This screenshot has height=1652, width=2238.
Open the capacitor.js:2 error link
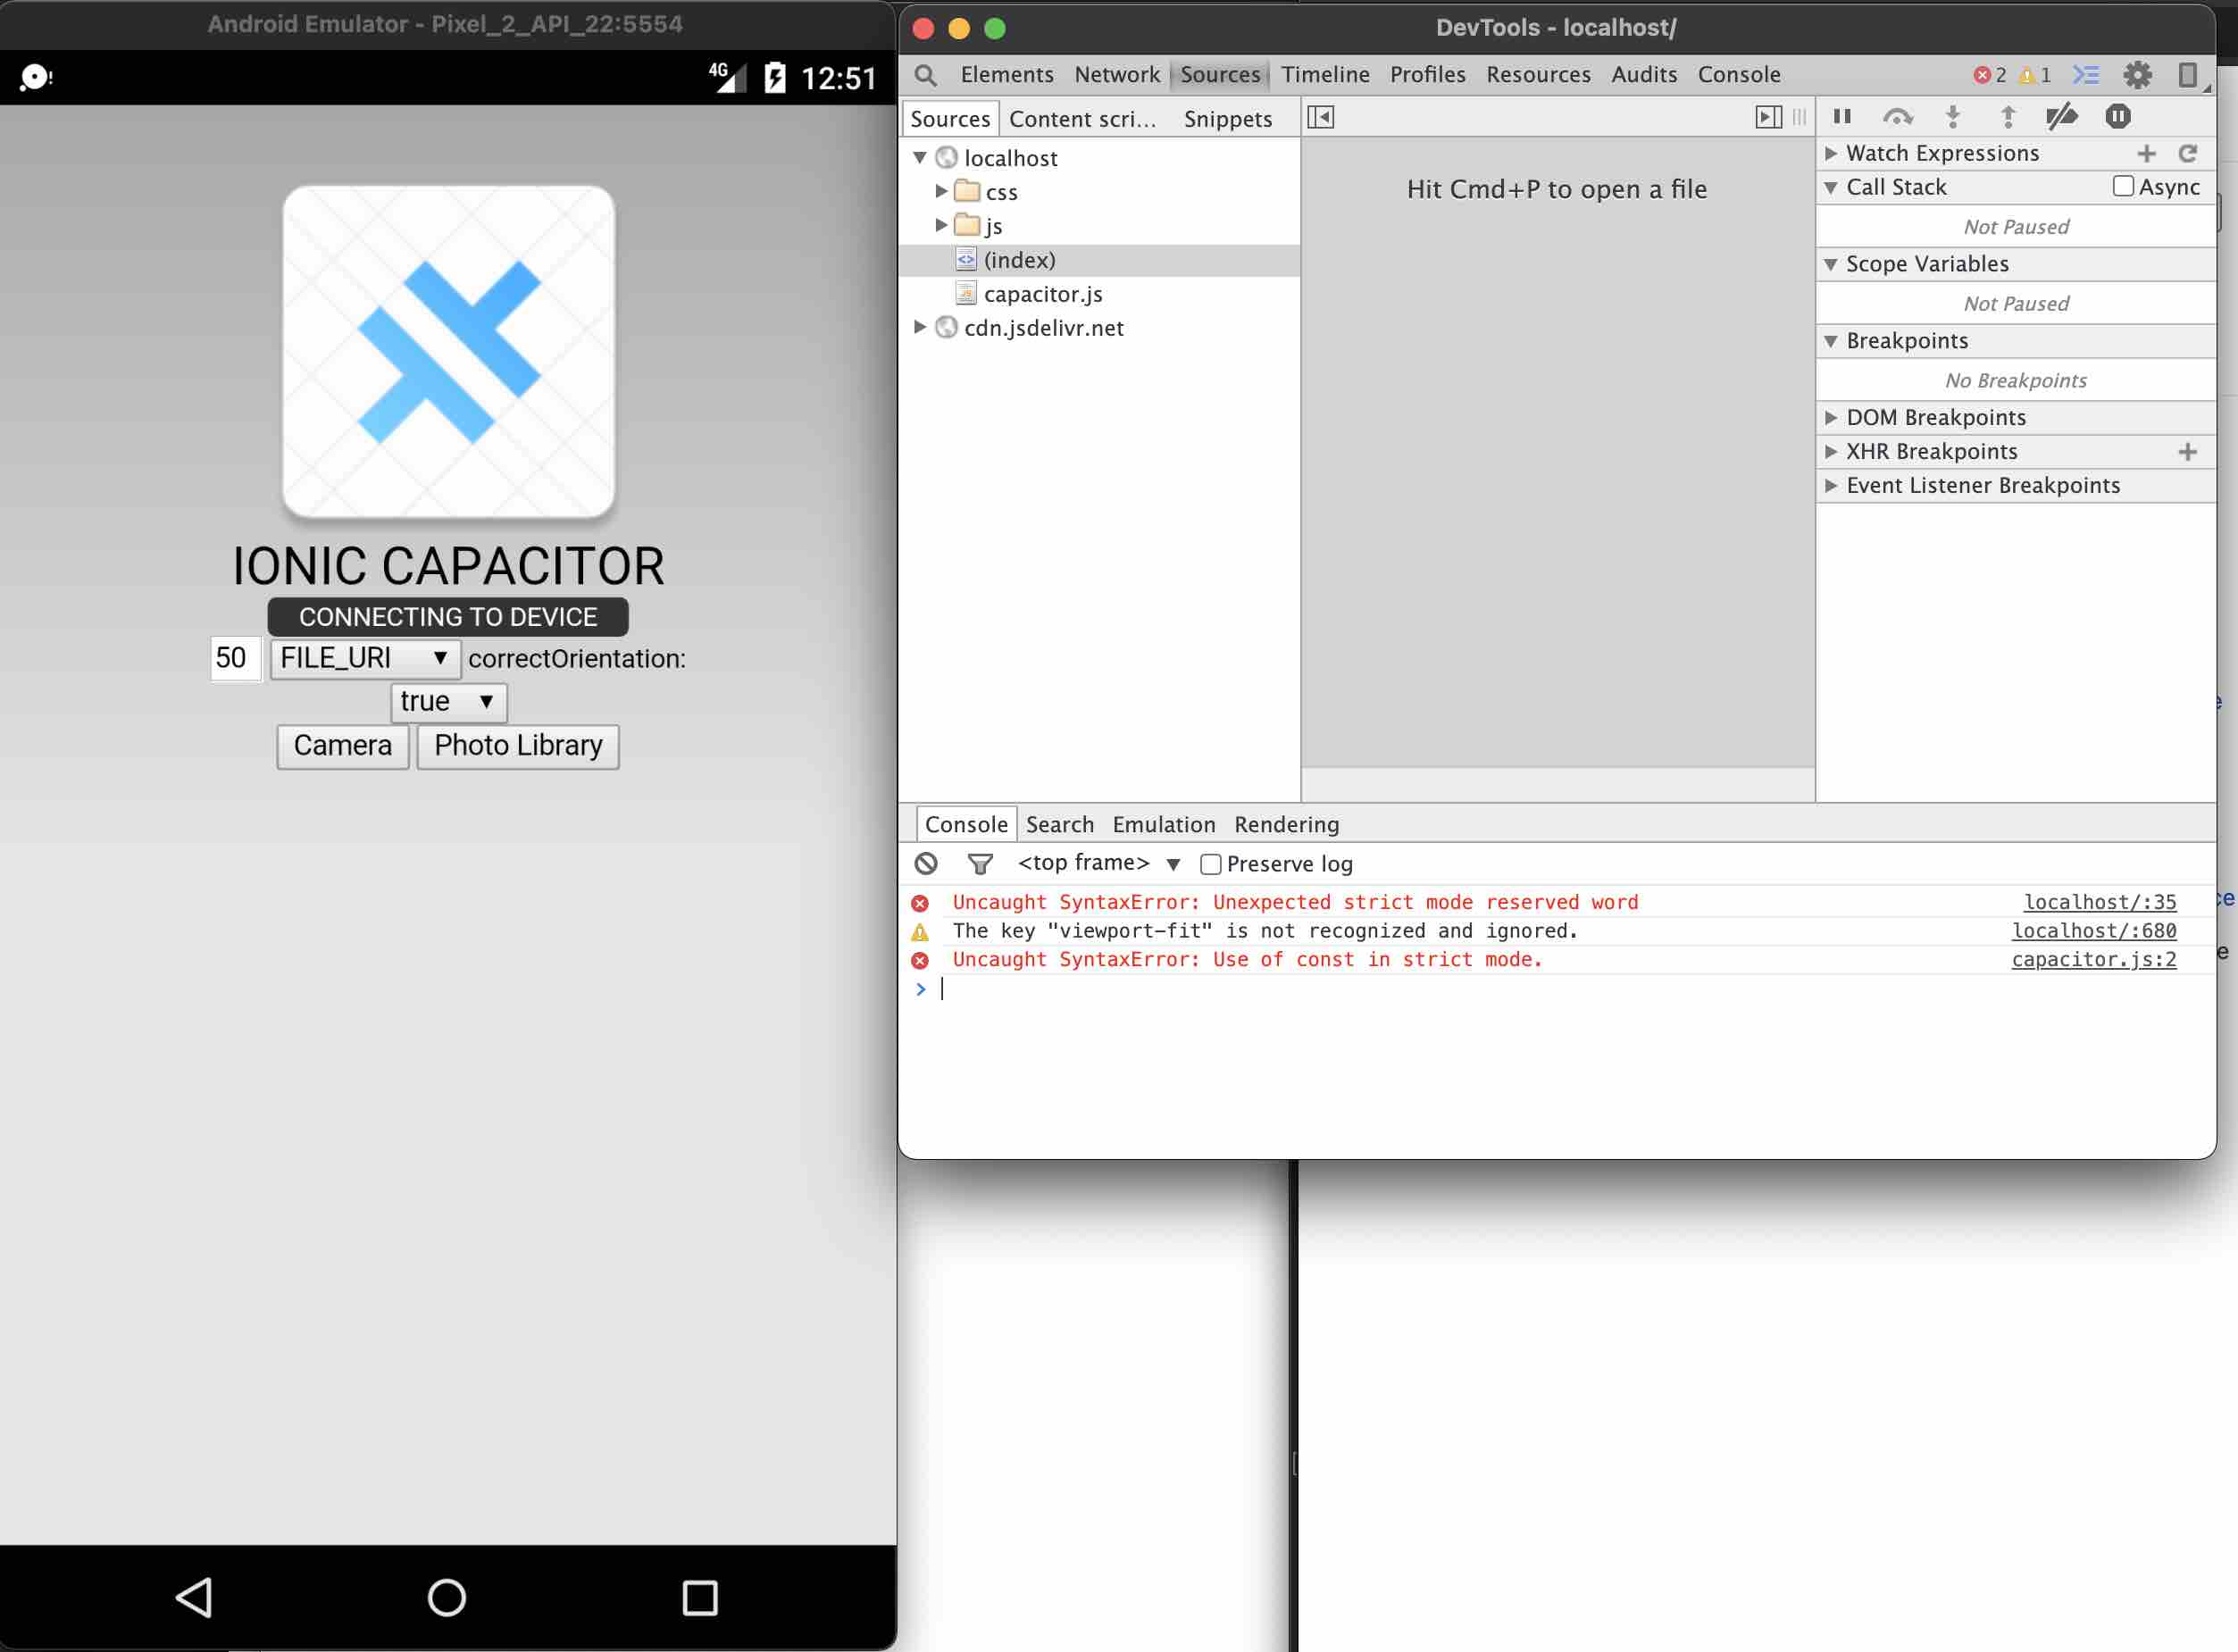[2093, 959]
